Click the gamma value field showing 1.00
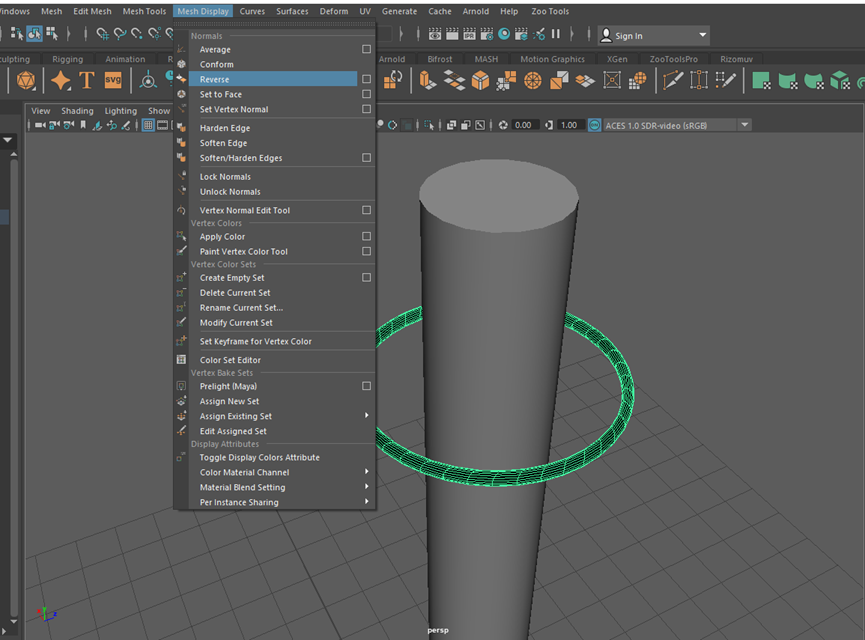 569,125
